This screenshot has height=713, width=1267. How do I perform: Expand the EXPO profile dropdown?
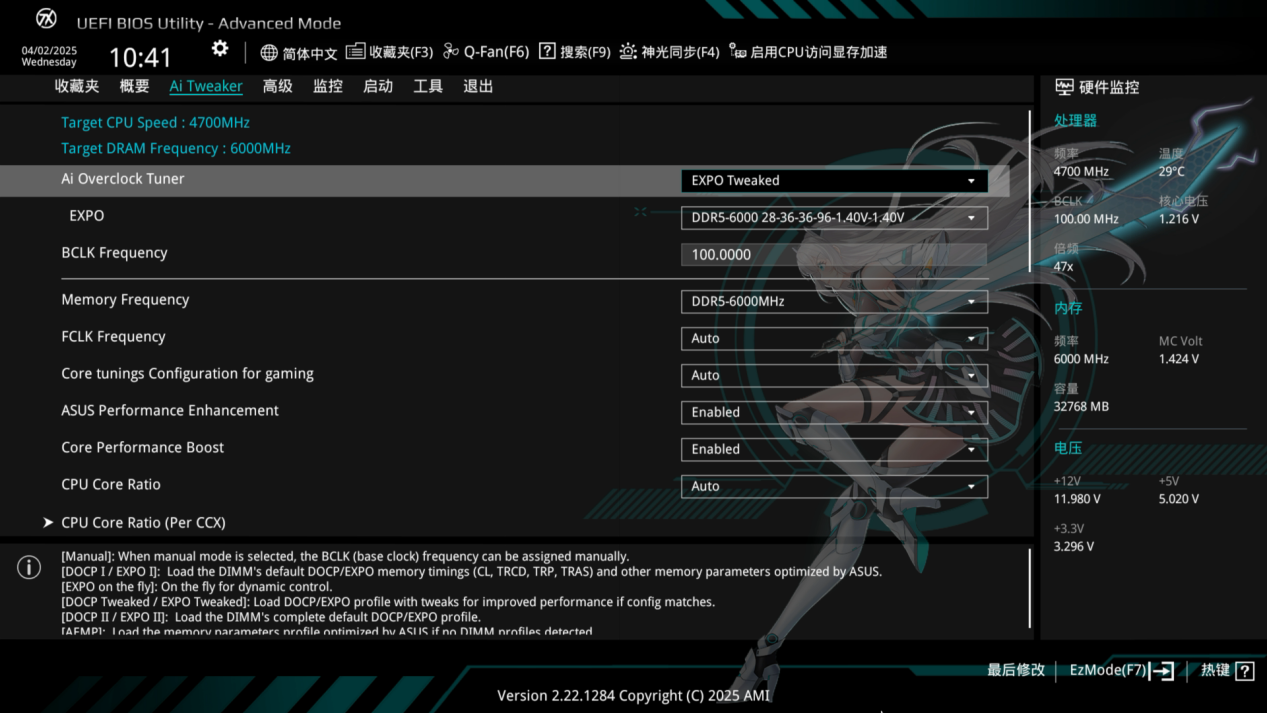pyautogui.click(x=834, y=218)
